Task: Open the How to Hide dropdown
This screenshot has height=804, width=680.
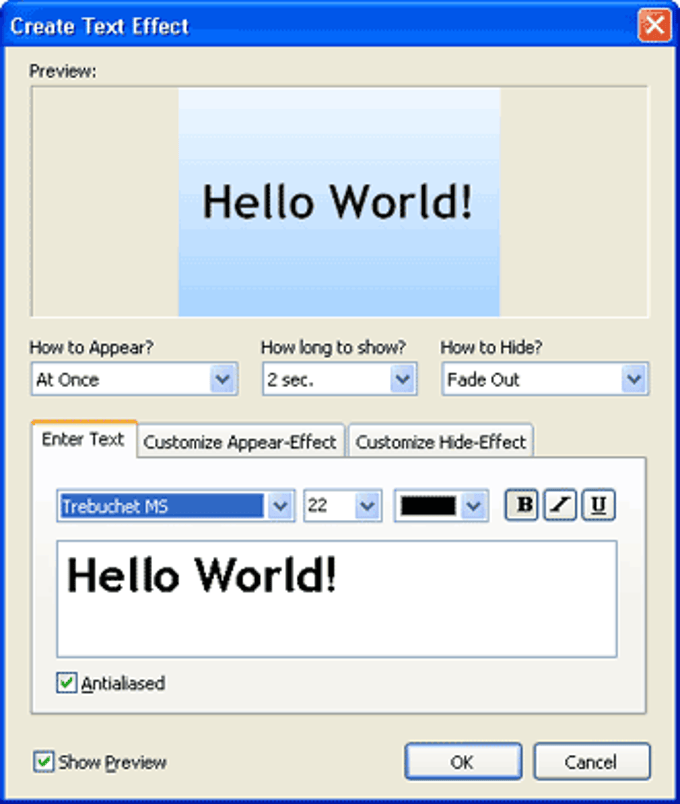Action: (545, 379)
